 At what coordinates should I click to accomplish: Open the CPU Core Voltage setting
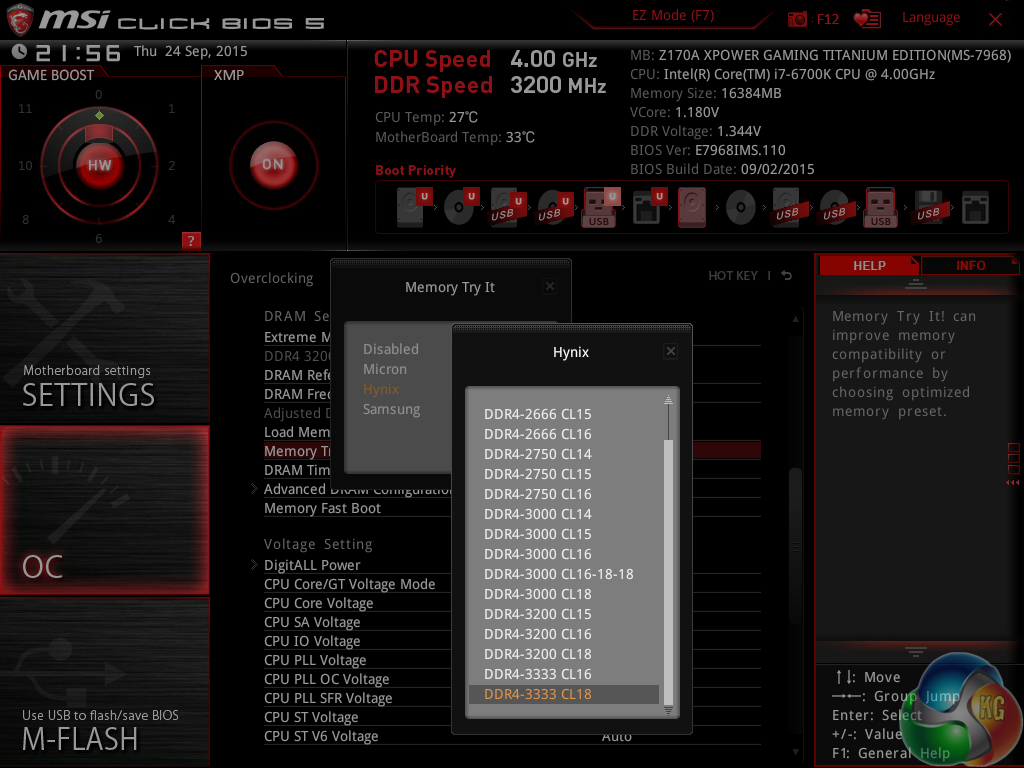(x=319, y=603)
